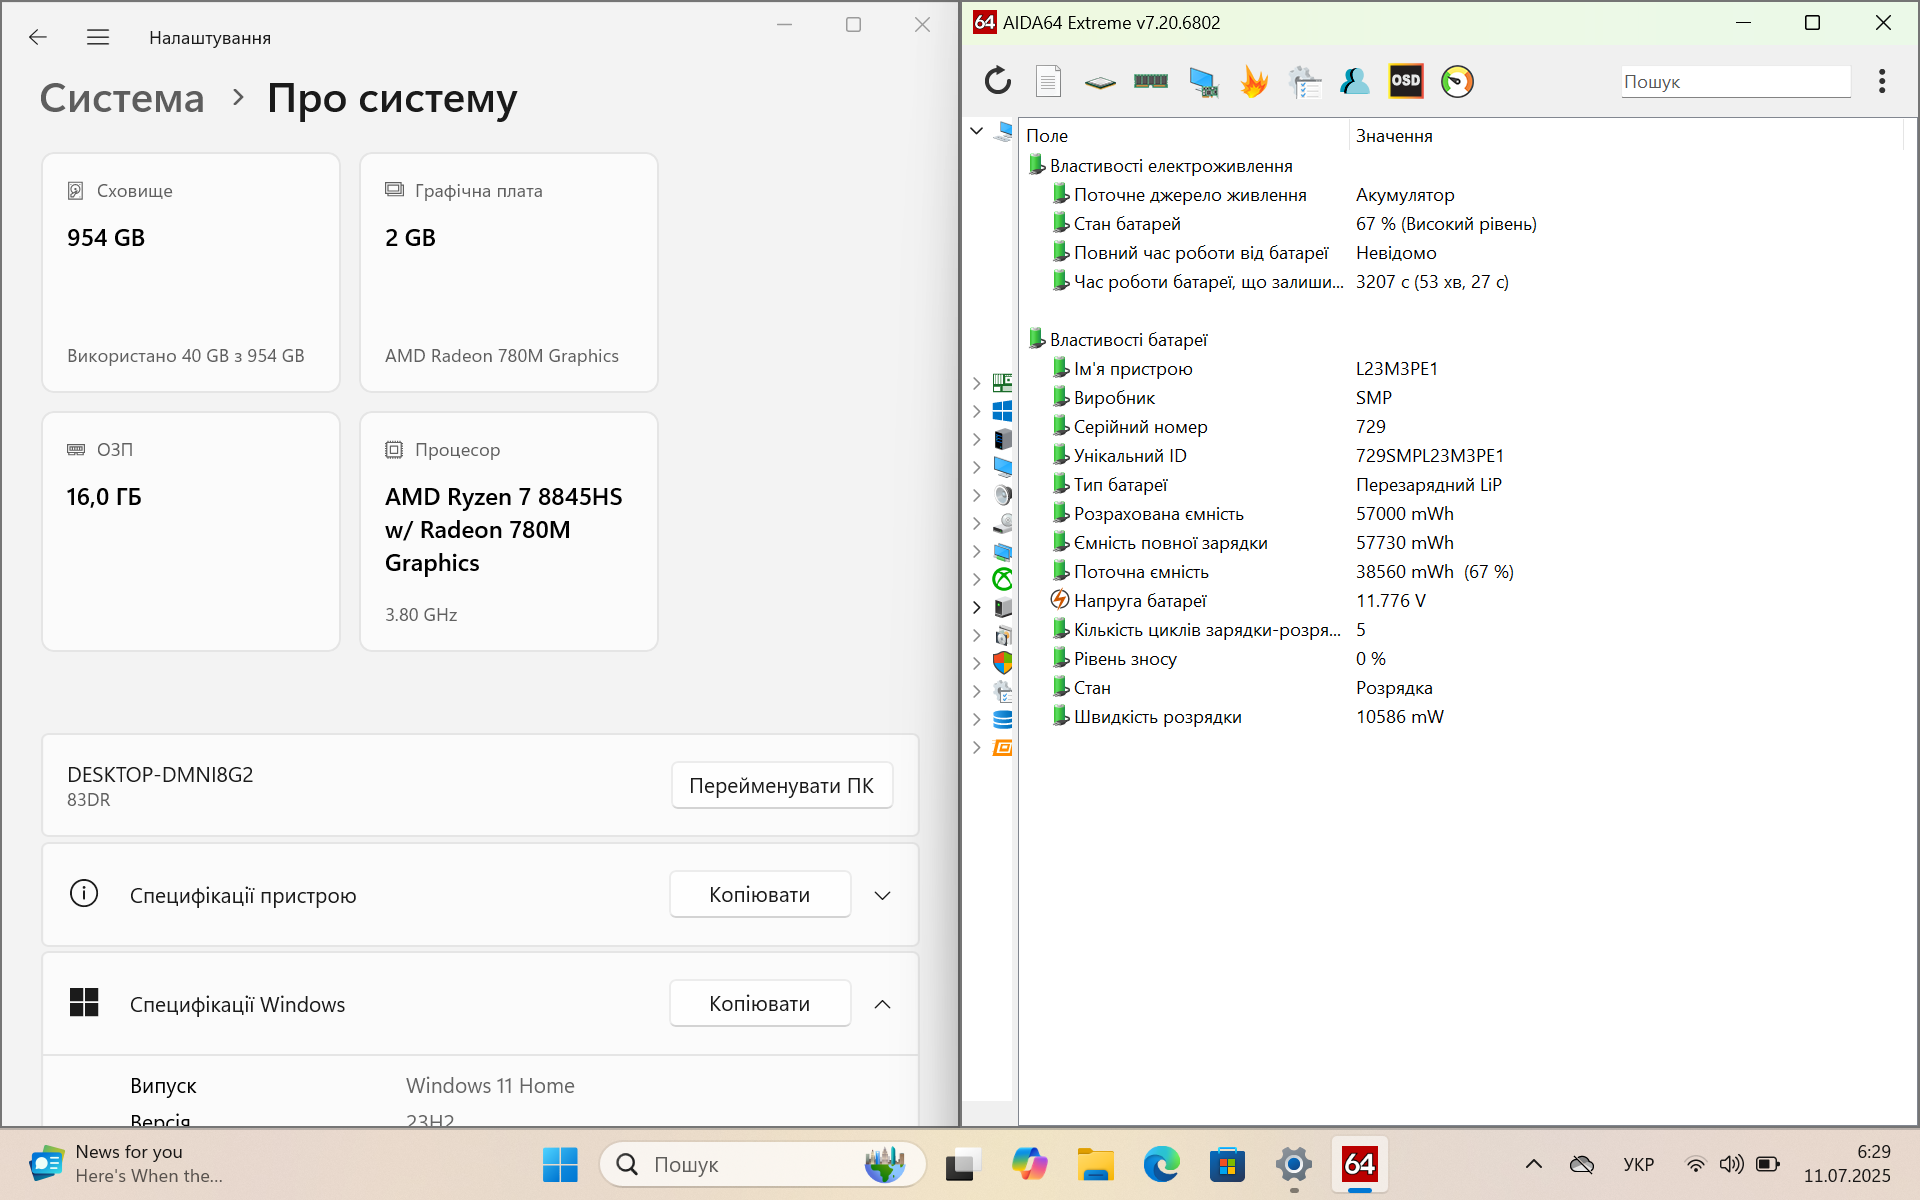Open the clock showing 6:29

tap(1847, 1164)
